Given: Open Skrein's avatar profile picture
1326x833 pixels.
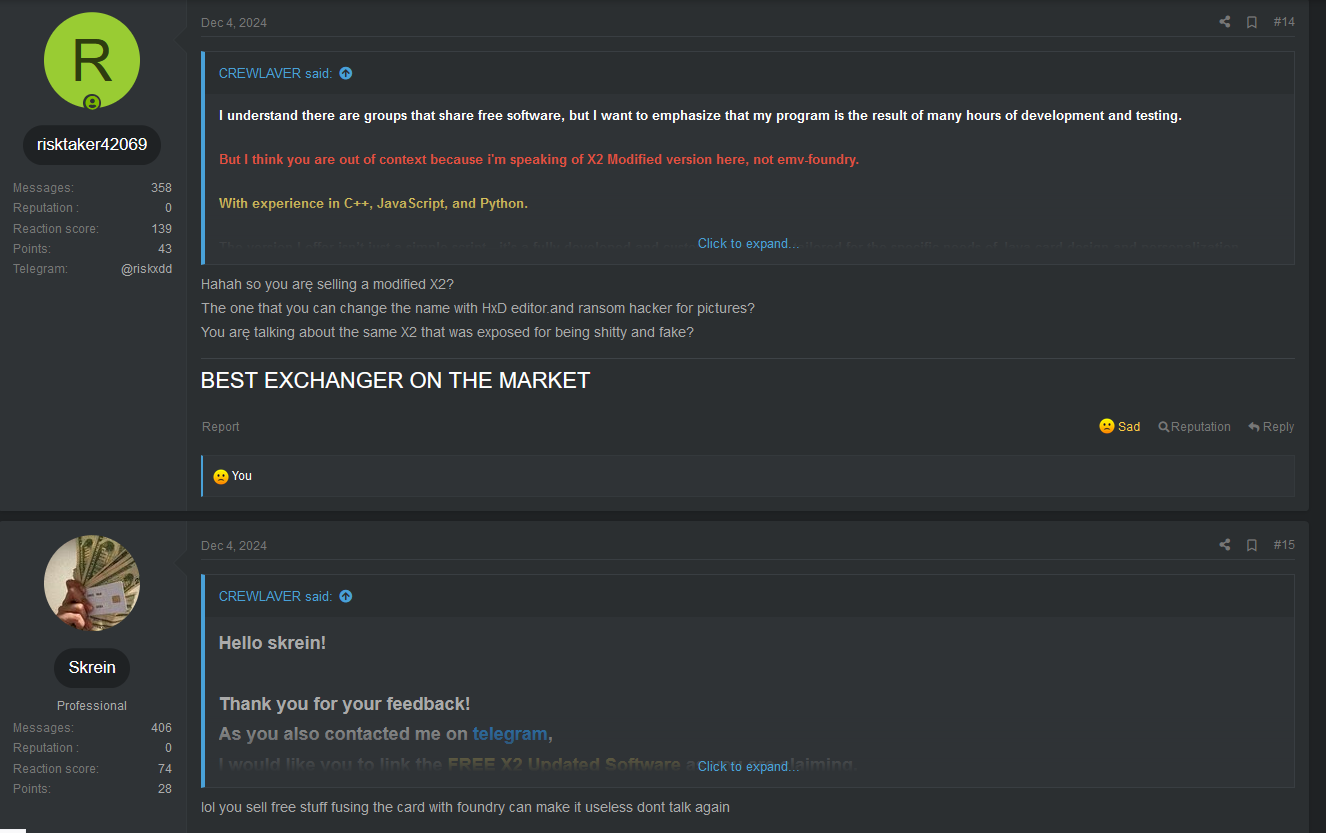Looking at the screenshot, I should pos(92,583).
